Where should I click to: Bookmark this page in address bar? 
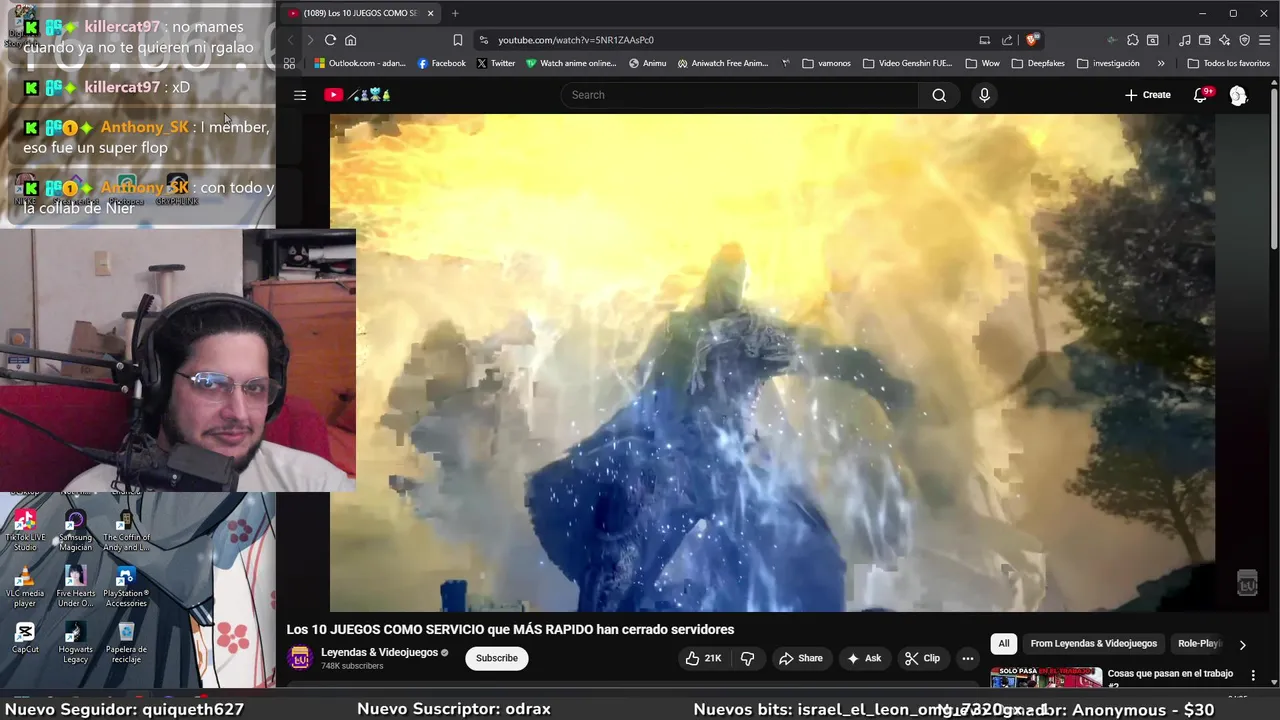[457, 40]
